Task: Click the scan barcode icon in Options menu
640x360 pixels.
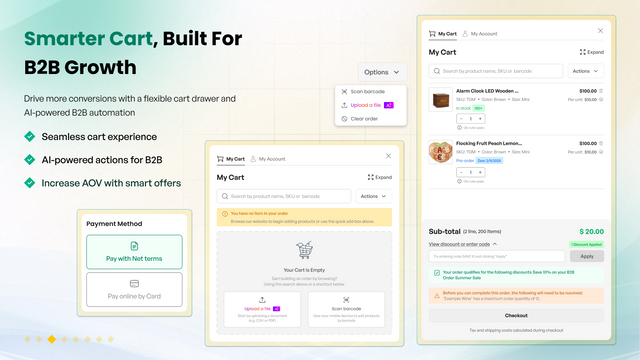Action: tap(344, 91)
